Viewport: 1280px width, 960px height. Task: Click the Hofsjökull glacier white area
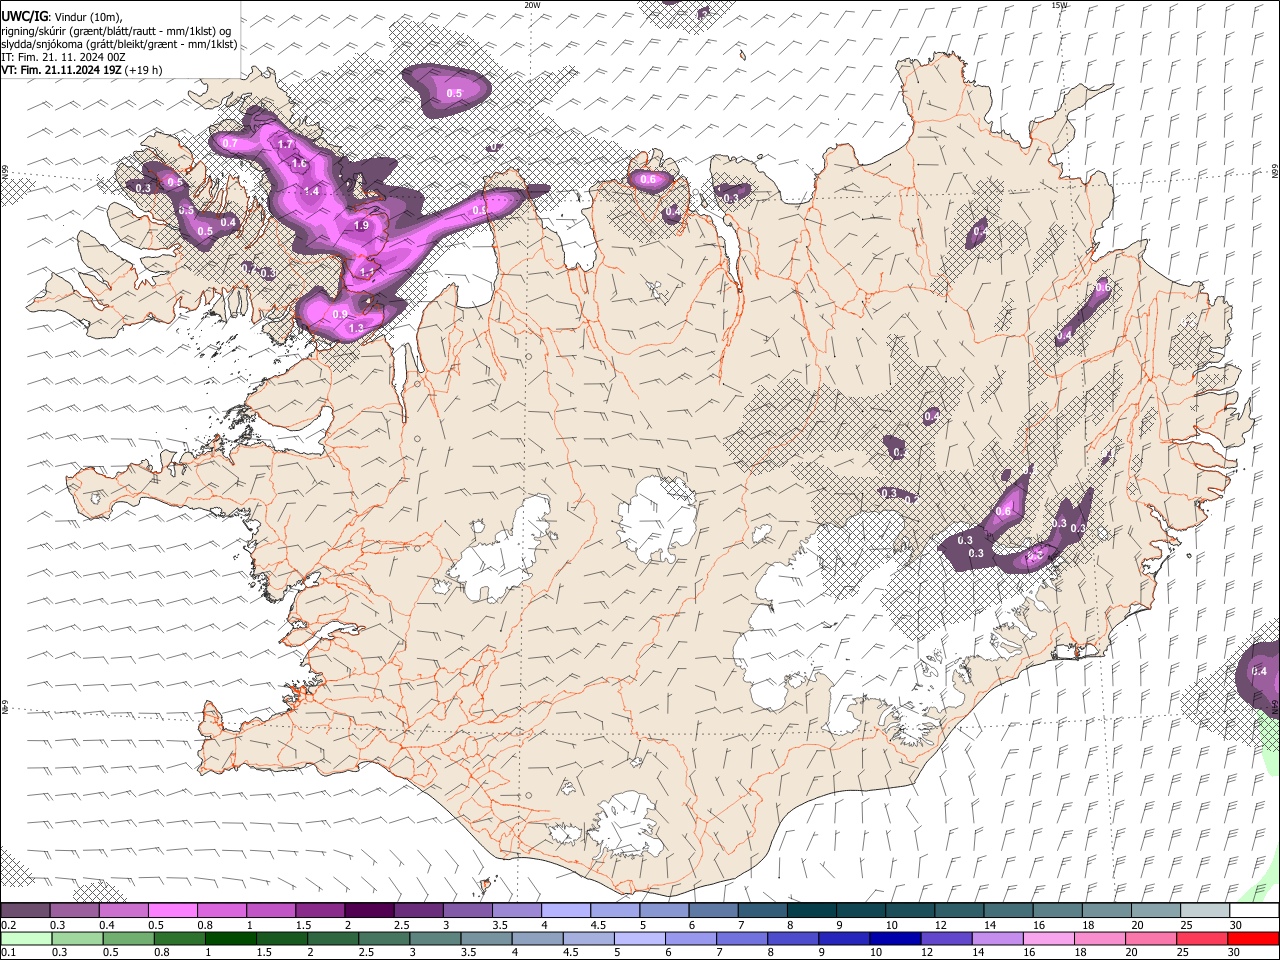[656, 520]
